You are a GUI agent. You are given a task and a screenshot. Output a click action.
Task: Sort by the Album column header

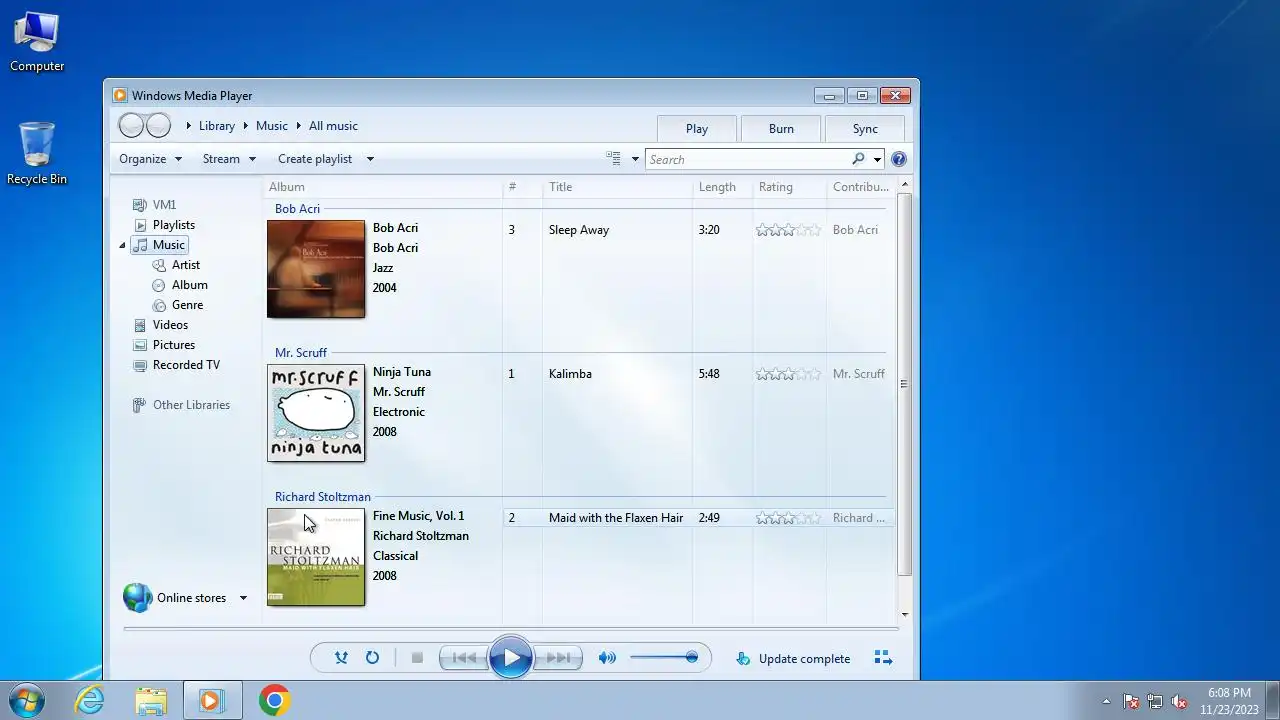click(382, 187)
